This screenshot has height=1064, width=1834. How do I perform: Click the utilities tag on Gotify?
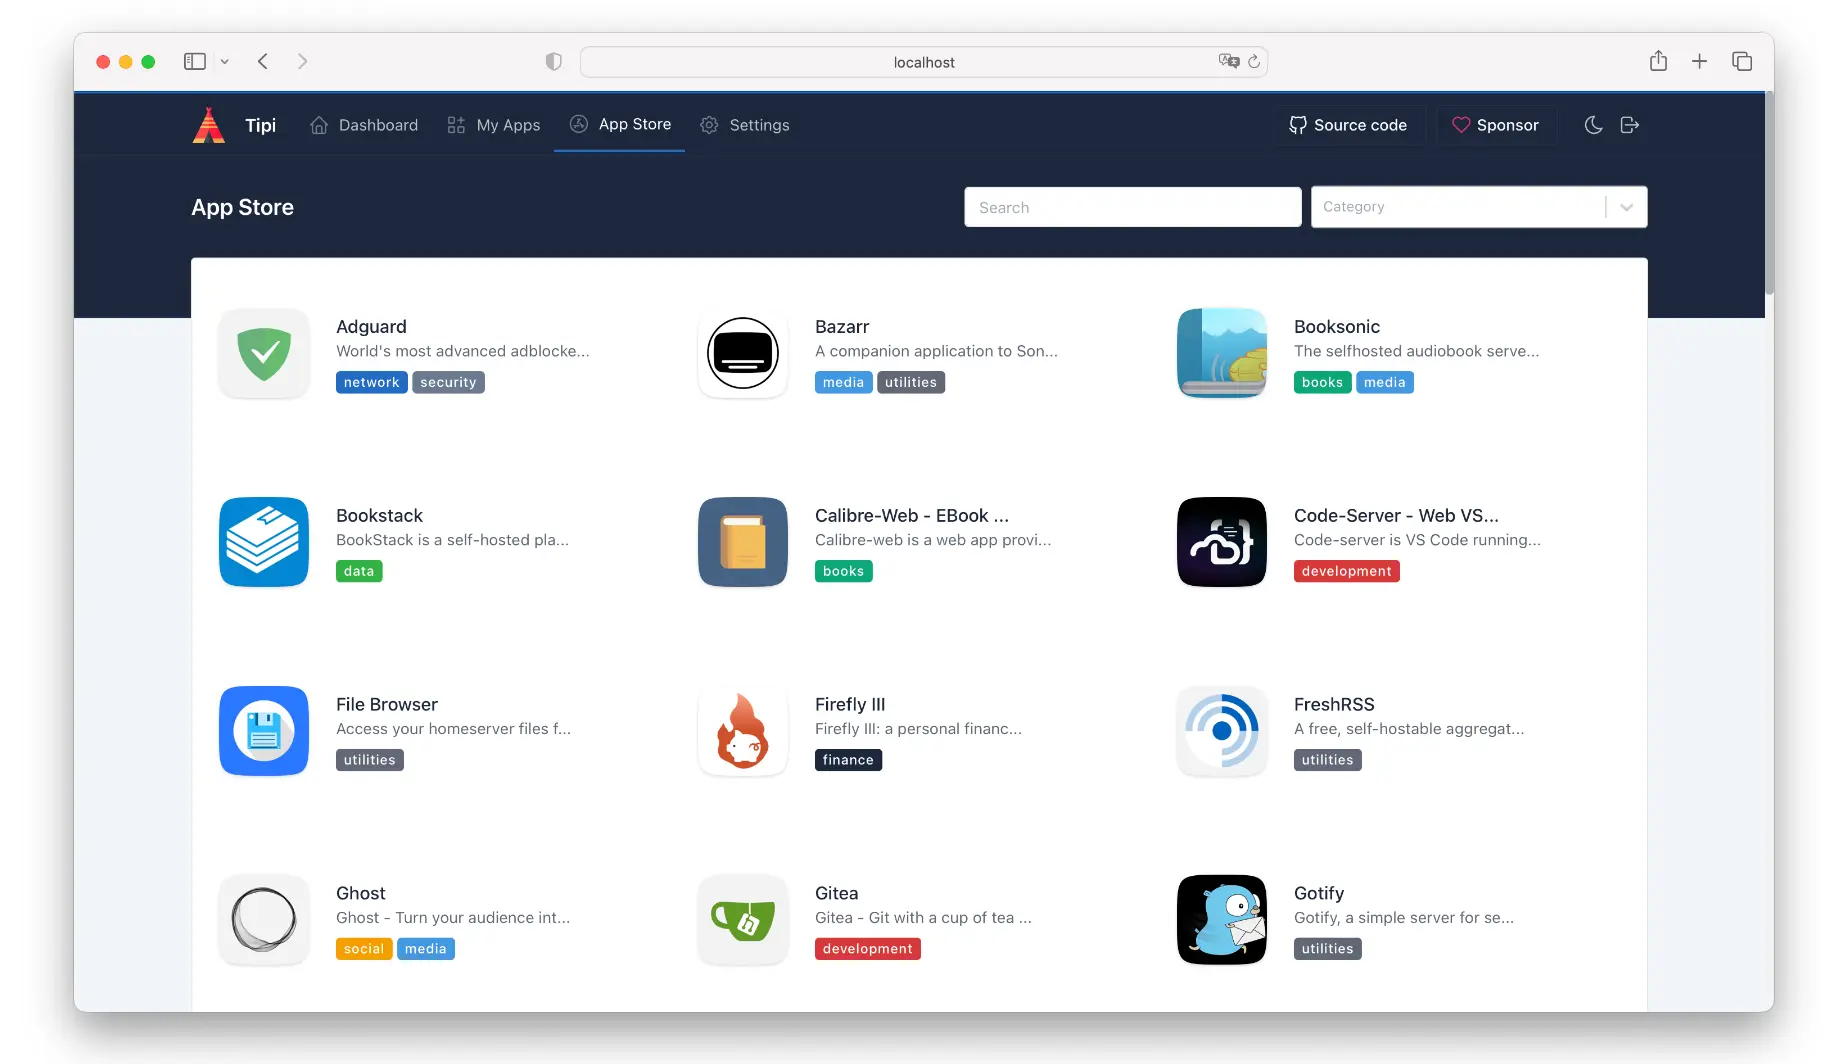click(1327, 950)
